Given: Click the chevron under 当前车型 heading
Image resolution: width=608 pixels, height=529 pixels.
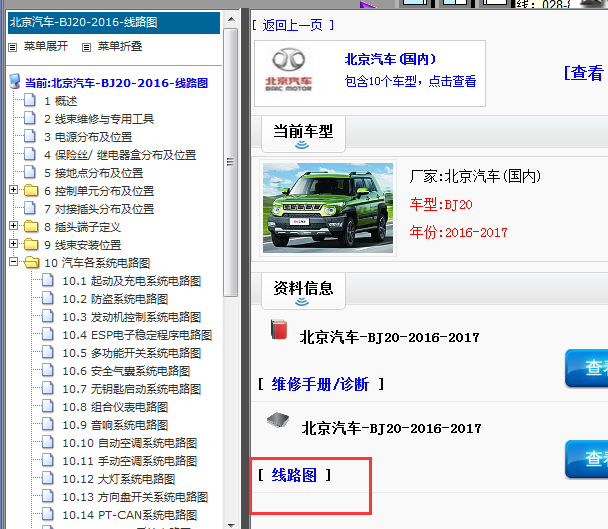Looking at the screenshot, I should 302,145.
